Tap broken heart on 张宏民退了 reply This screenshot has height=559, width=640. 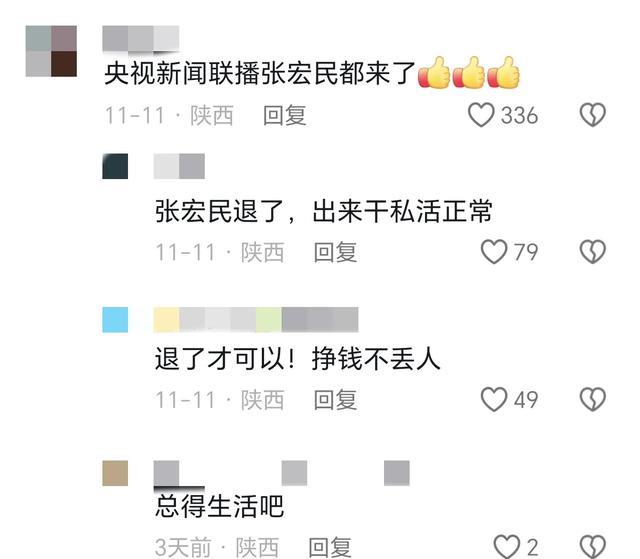click(593, 251)
